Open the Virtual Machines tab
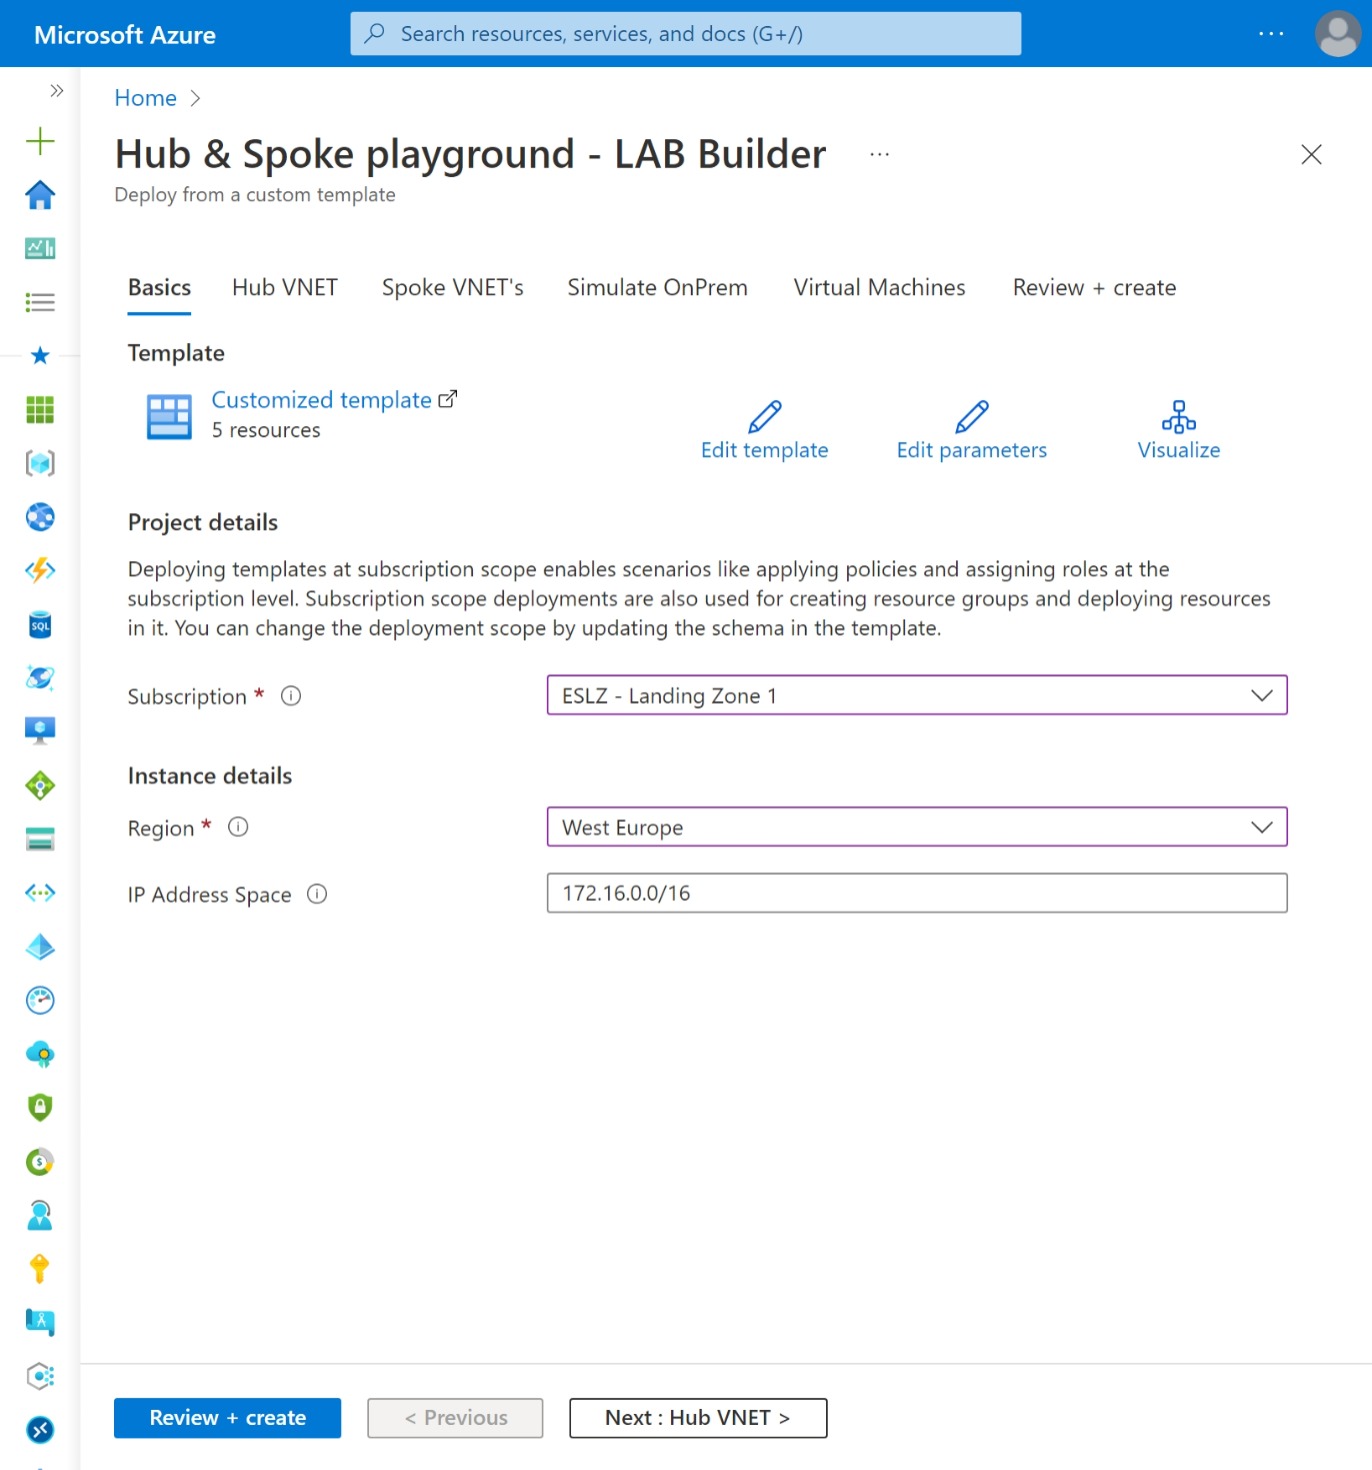 879,288
